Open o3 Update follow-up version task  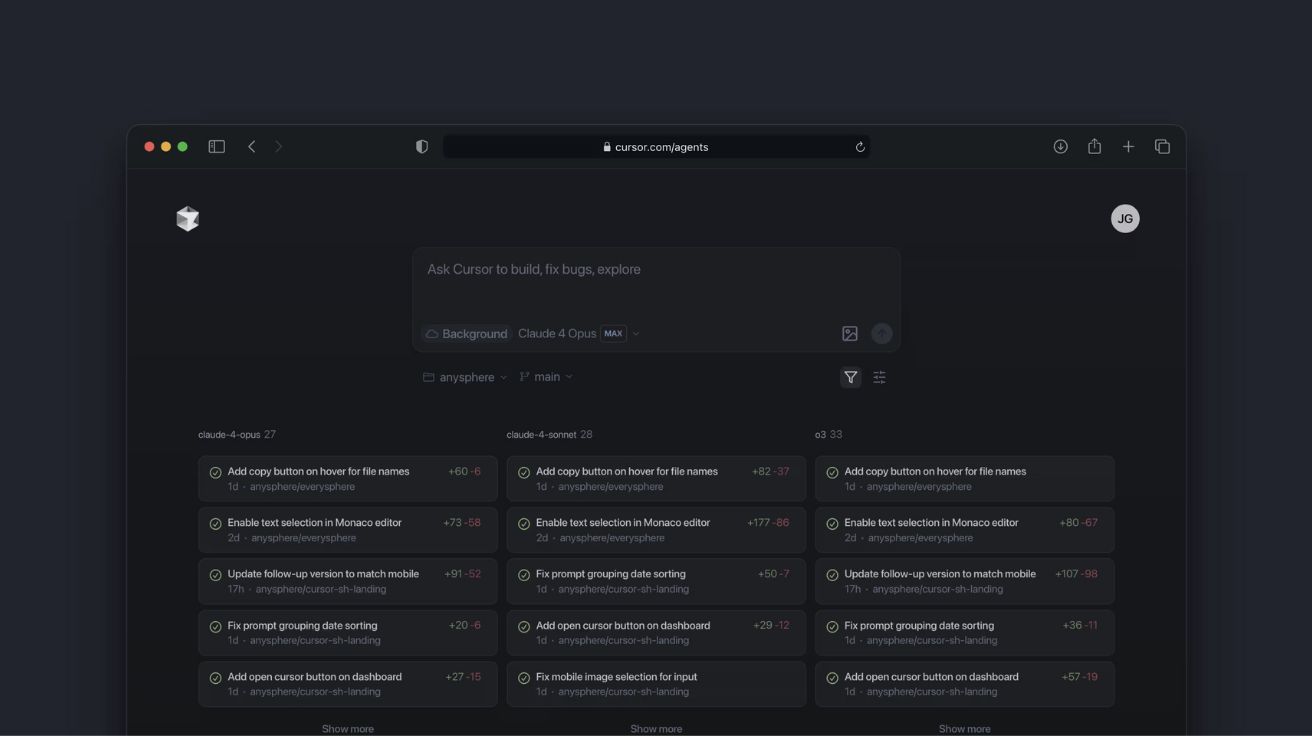pos(965,581)
